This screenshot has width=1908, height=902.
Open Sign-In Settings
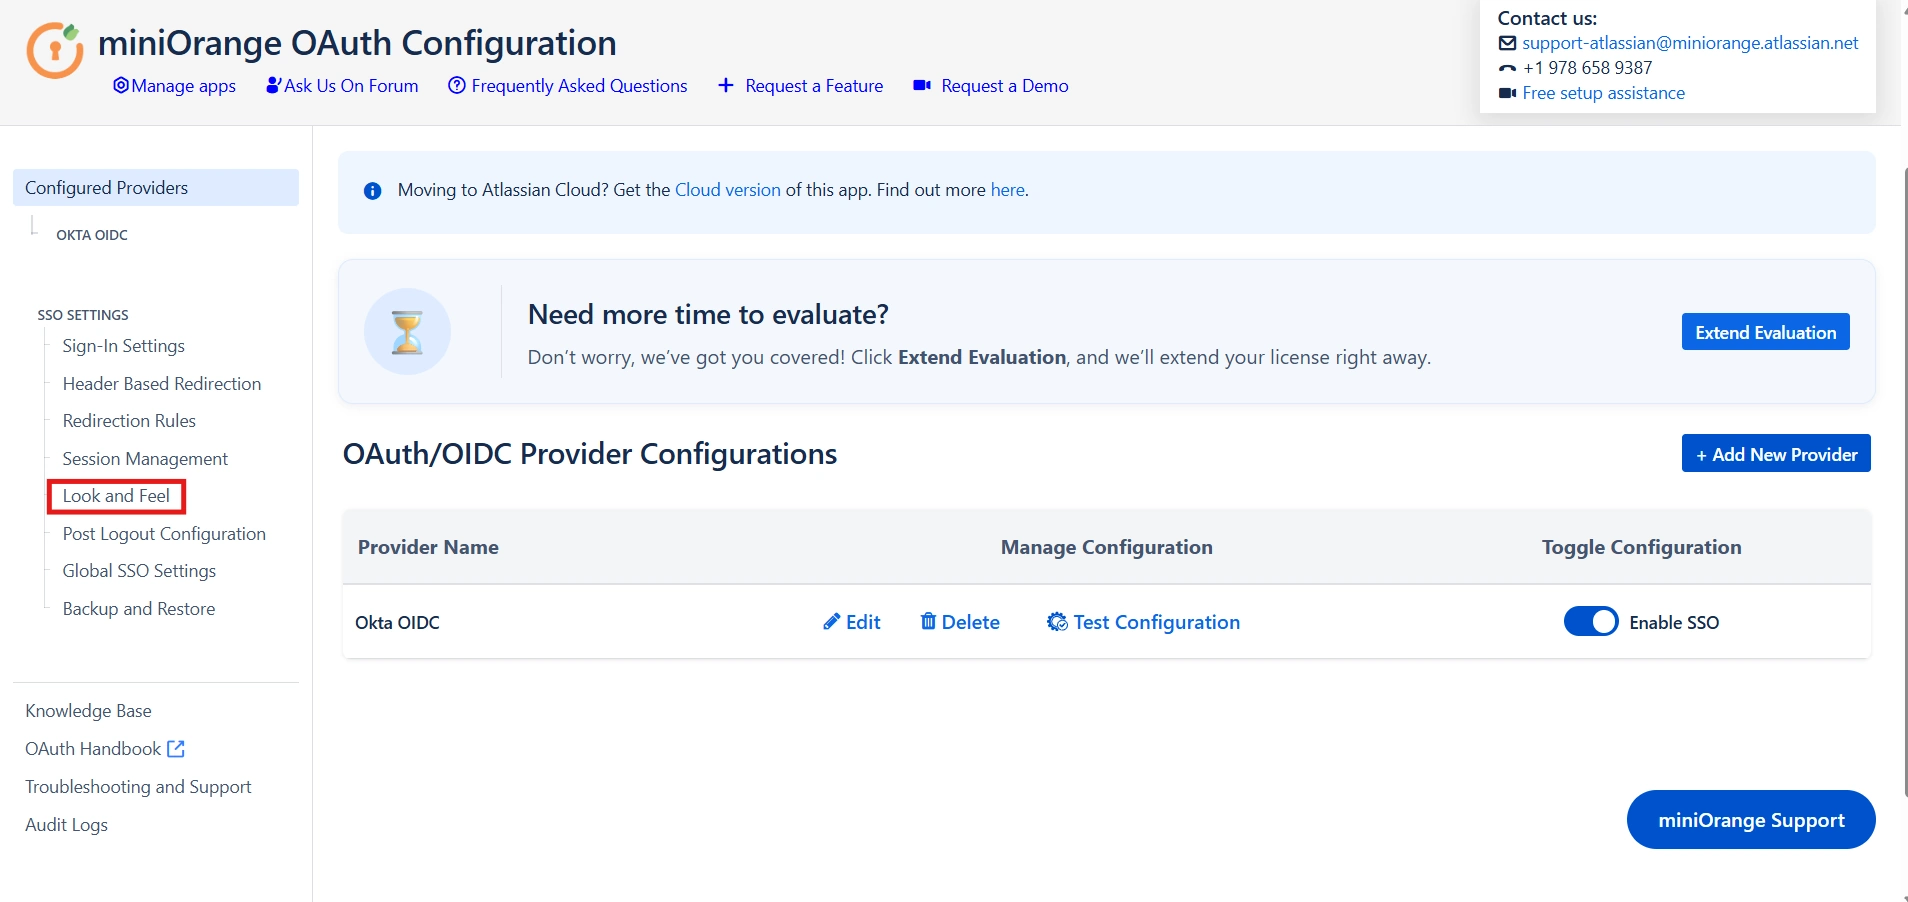(124, 346)
